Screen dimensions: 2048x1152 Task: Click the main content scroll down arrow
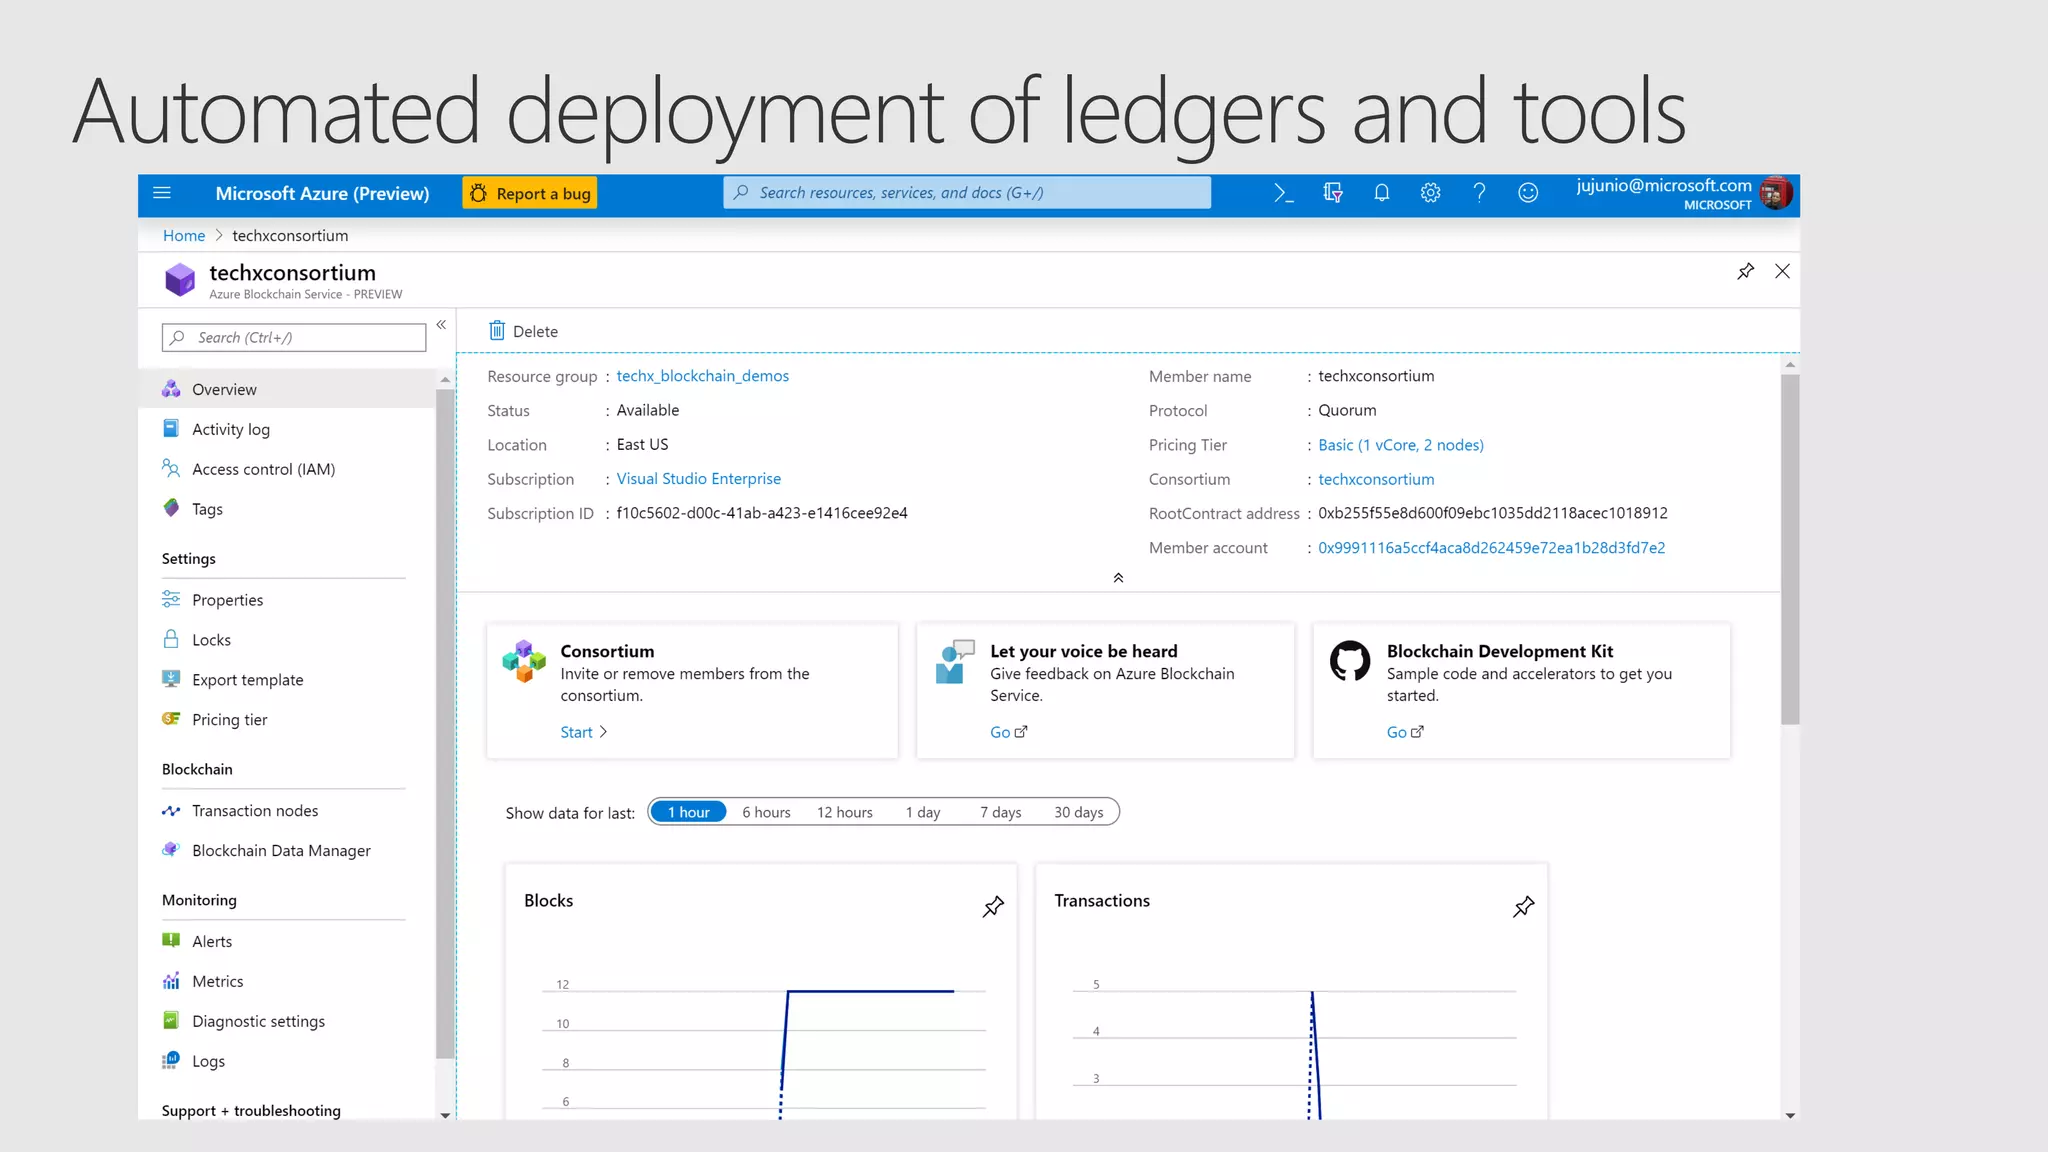1790,1114
